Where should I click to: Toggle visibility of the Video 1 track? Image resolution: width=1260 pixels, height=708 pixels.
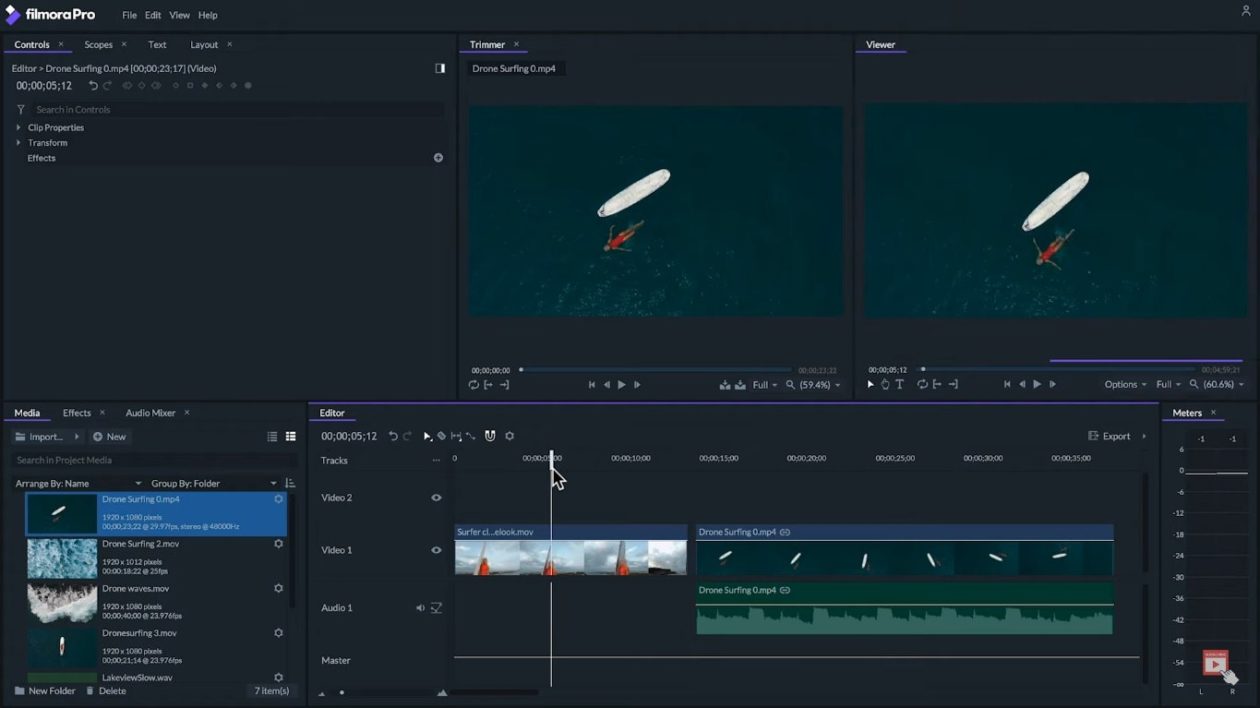(436, 550)
